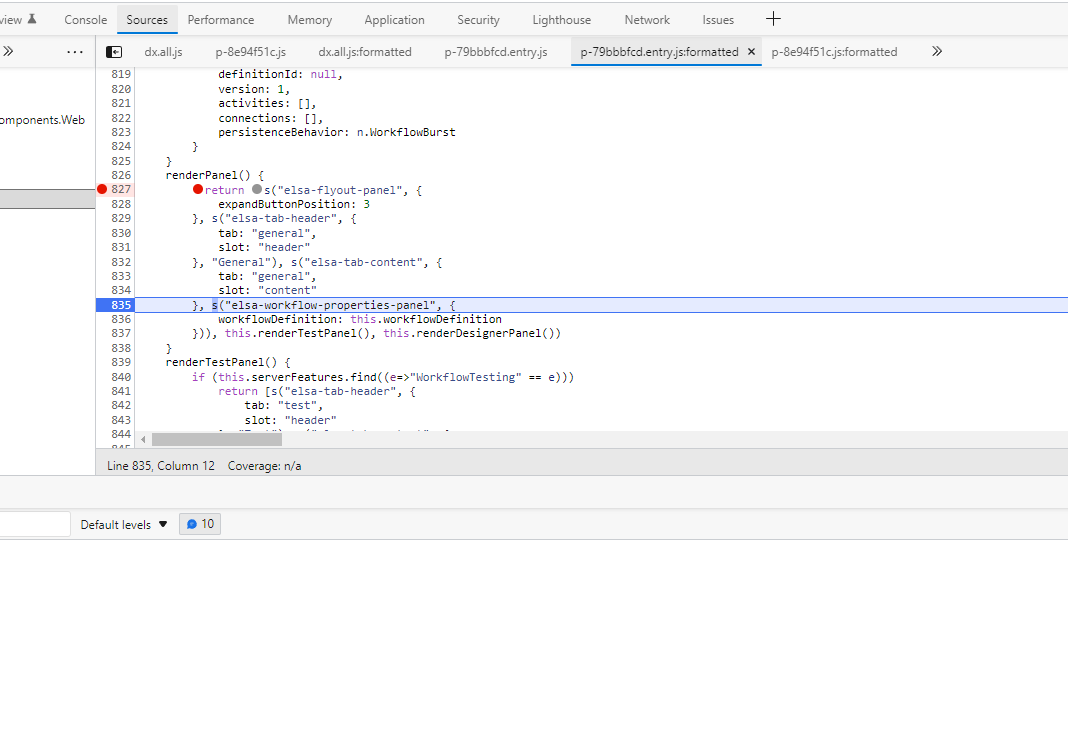Expand the collapsed sidebar with the double chevron
1068x731 pixels.
coord(9,51)
